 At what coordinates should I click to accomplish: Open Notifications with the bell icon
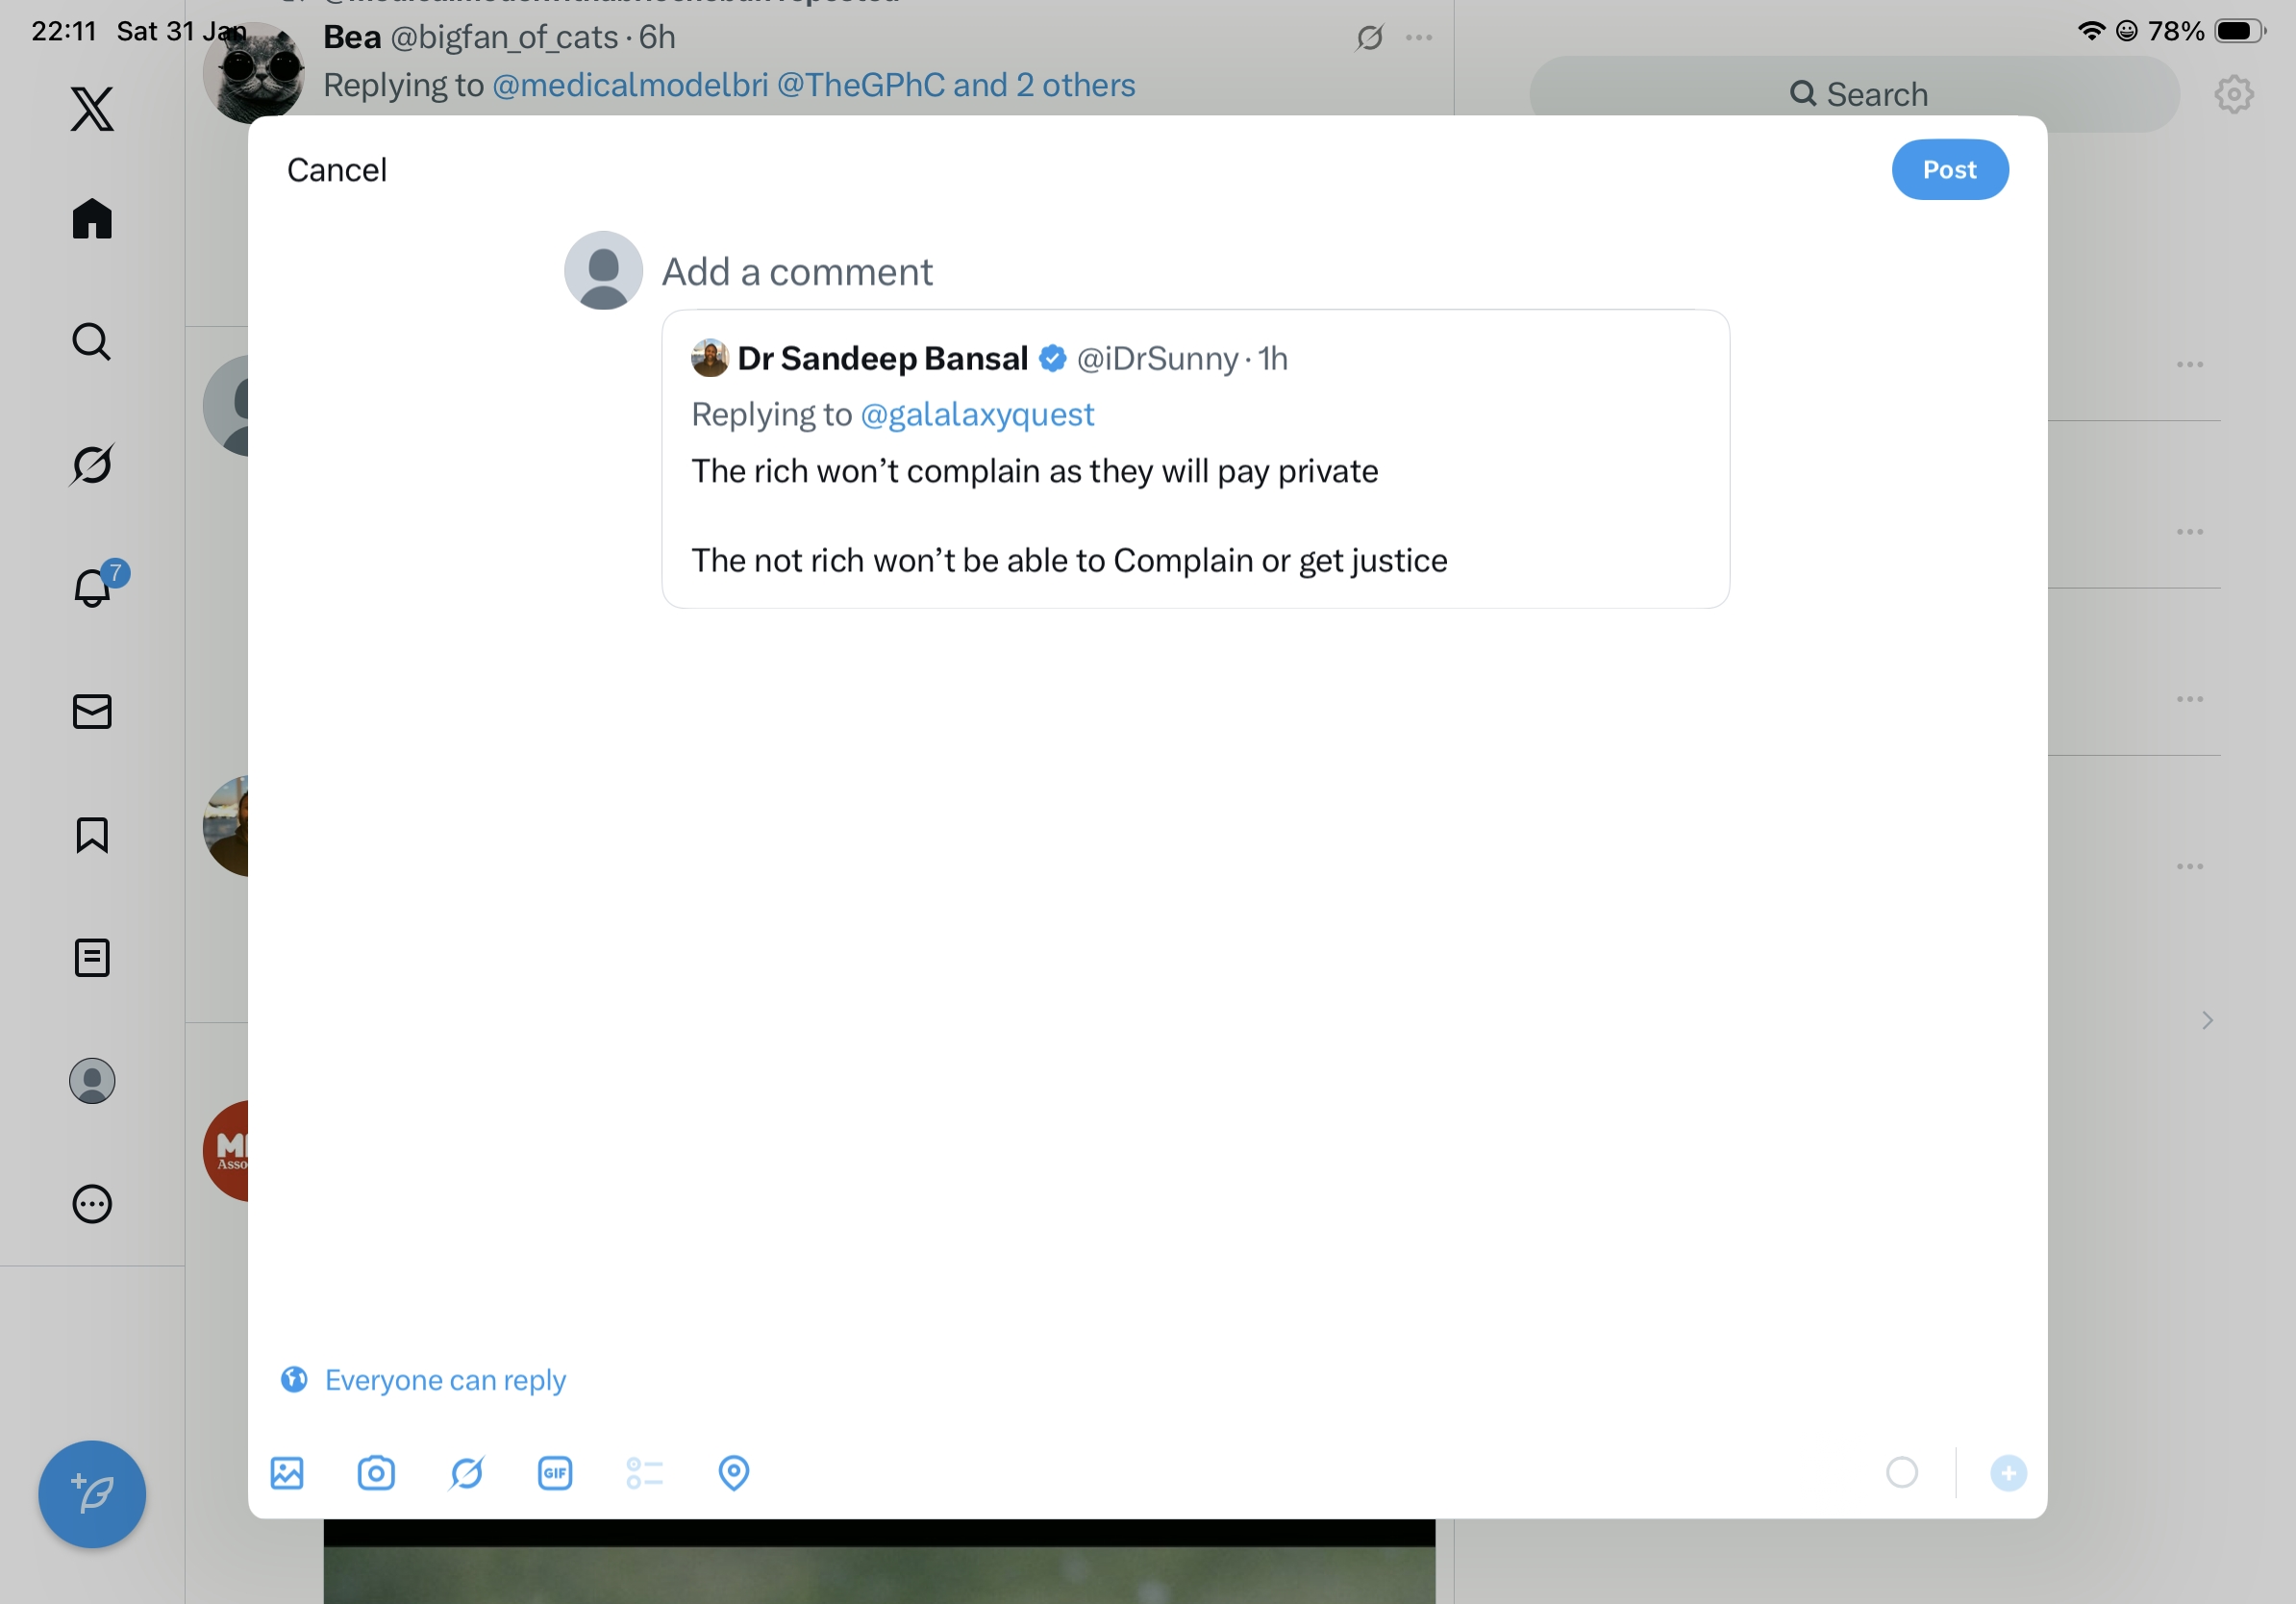click(92, 588)
